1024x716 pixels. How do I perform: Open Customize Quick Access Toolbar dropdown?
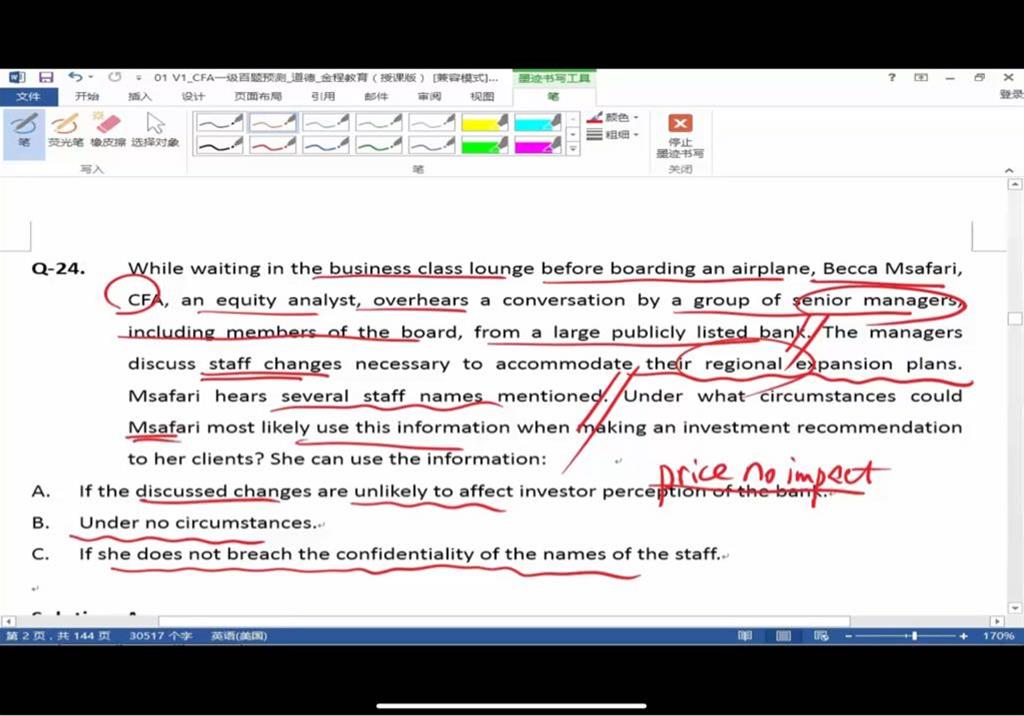click(x=138, y=78)
